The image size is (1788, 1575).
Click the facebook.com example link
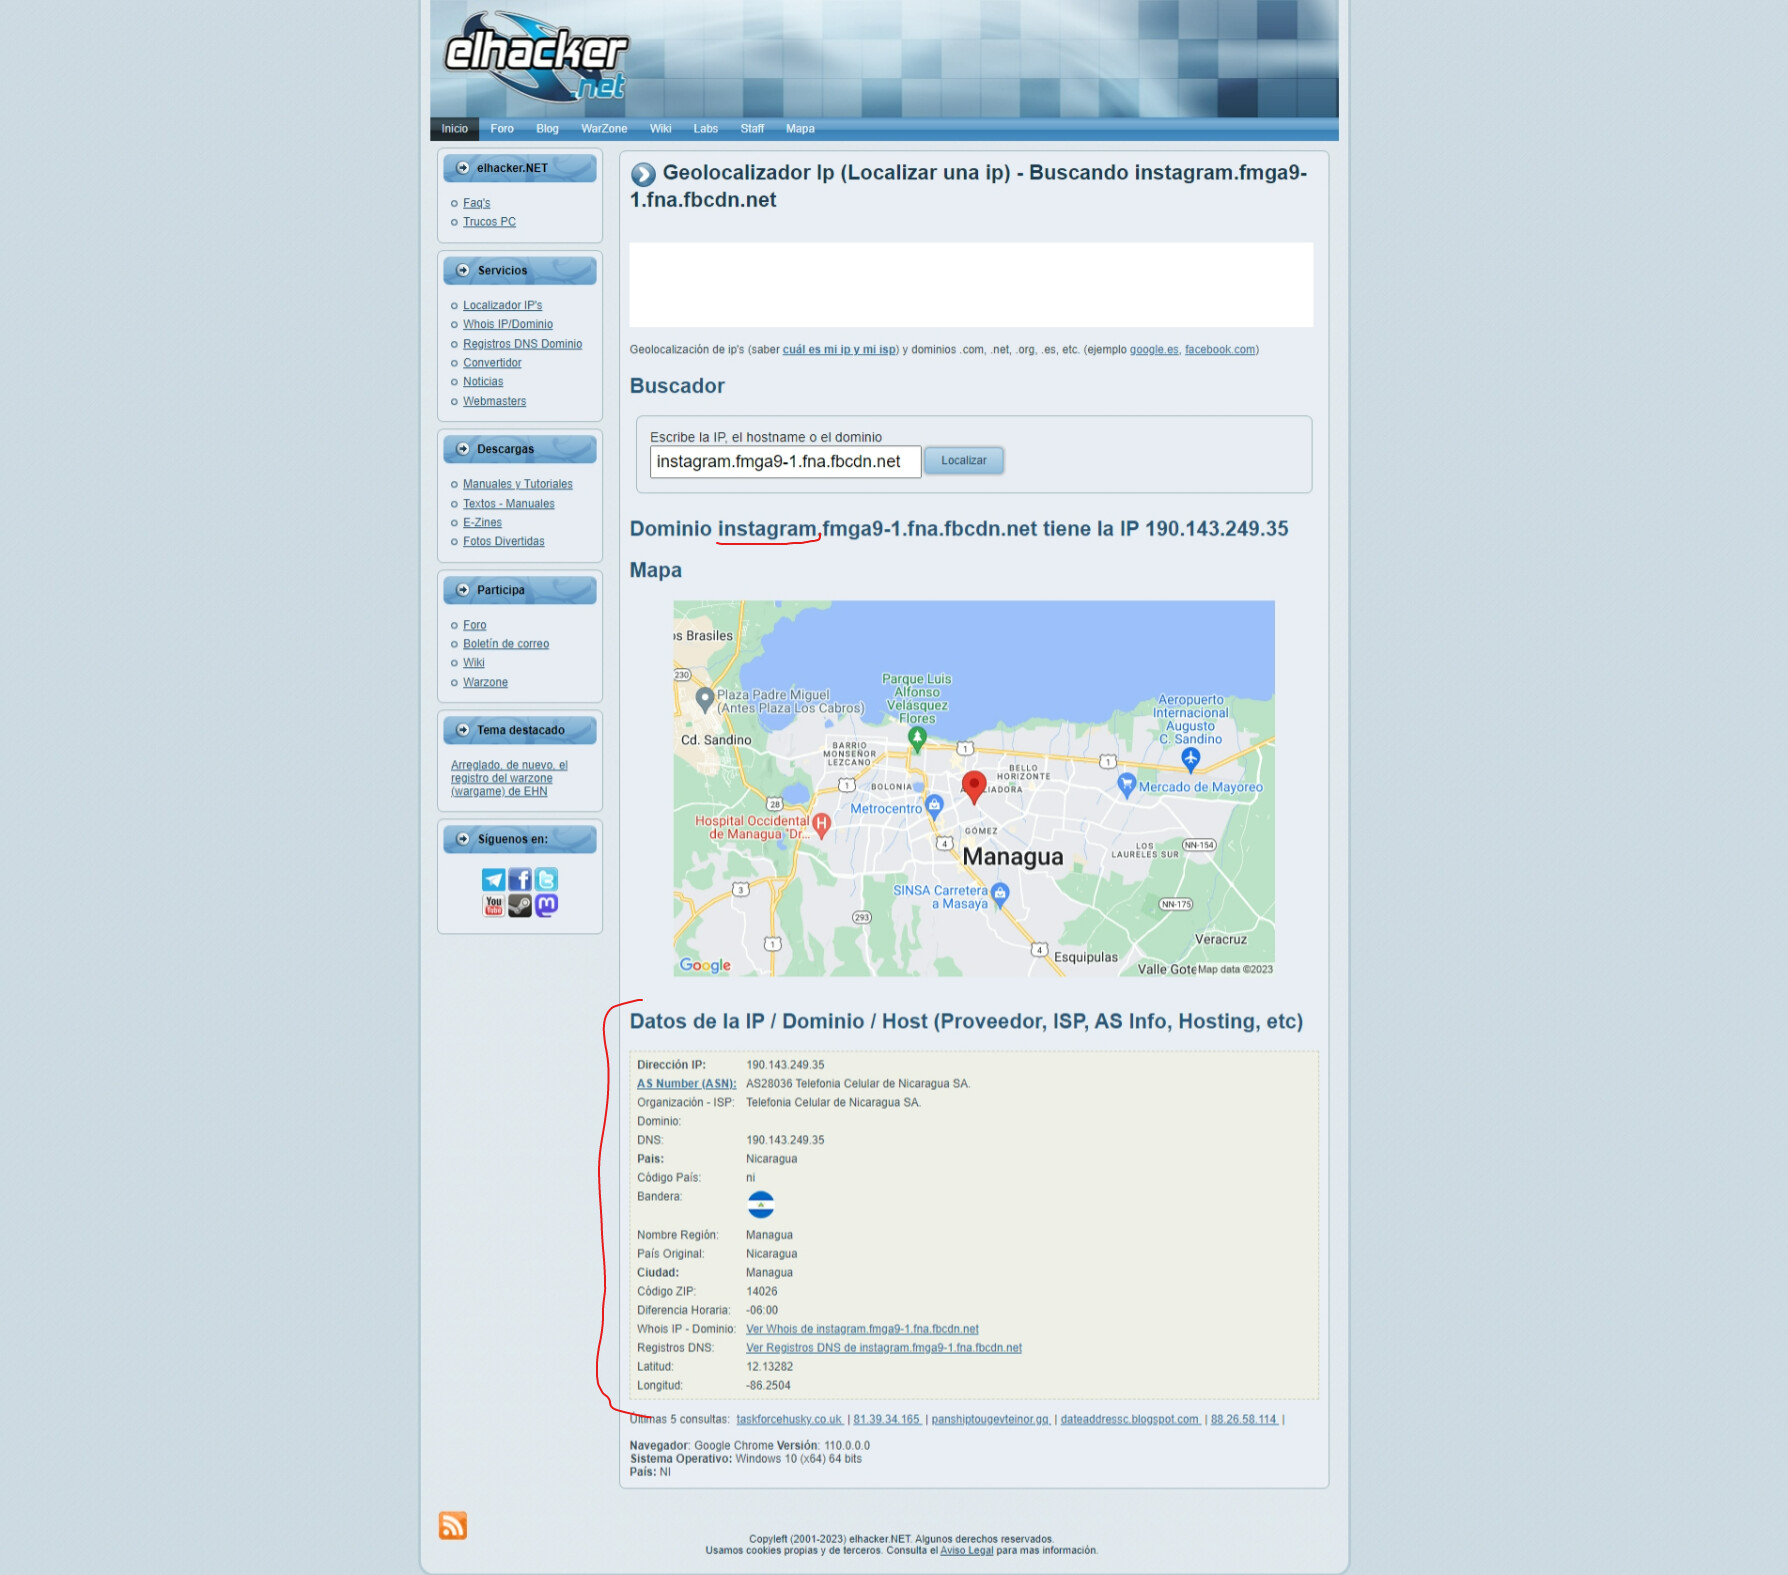(1220, 350)
